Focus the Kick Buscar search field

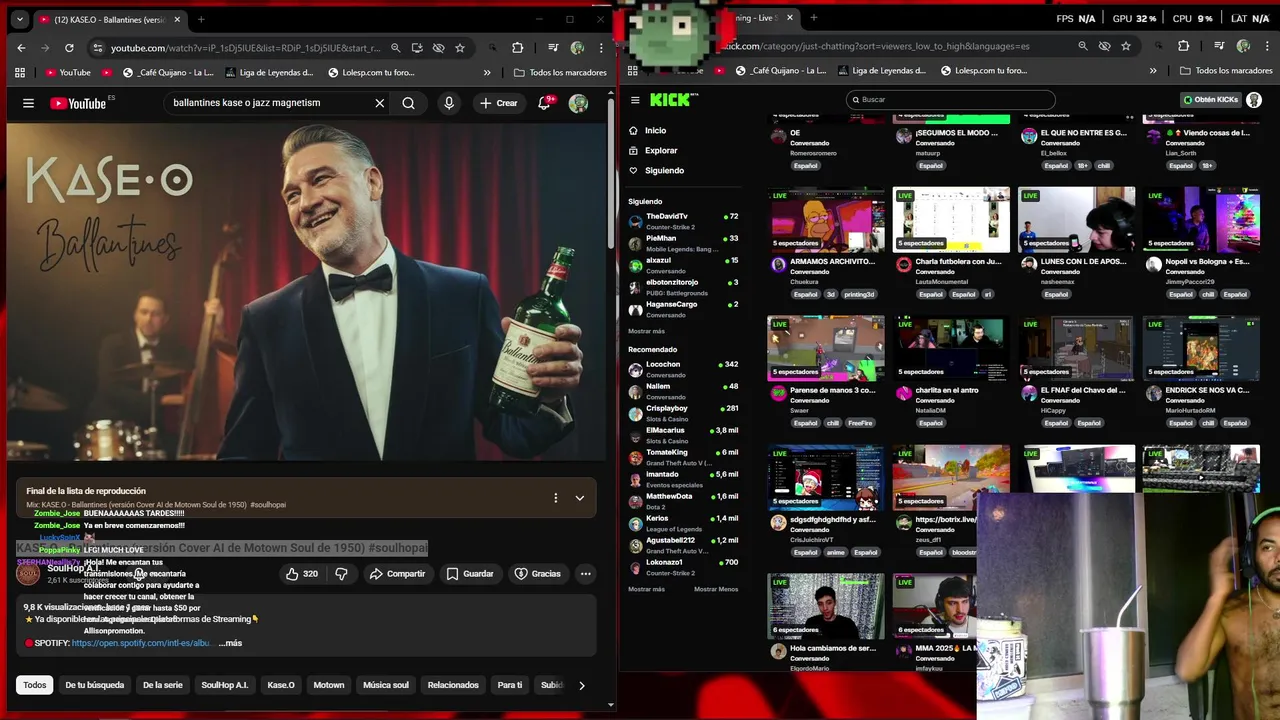pyautogui.click(x=950, y=100)
